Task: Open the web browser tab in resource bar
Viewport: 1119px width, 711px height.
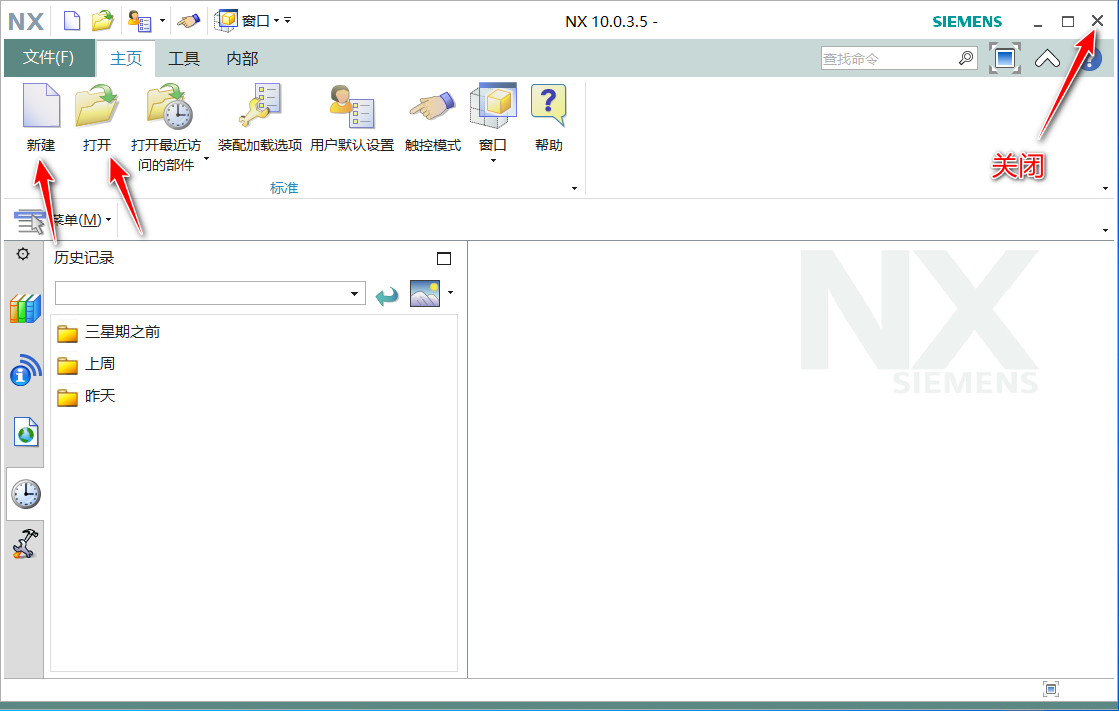Action: 26,433
